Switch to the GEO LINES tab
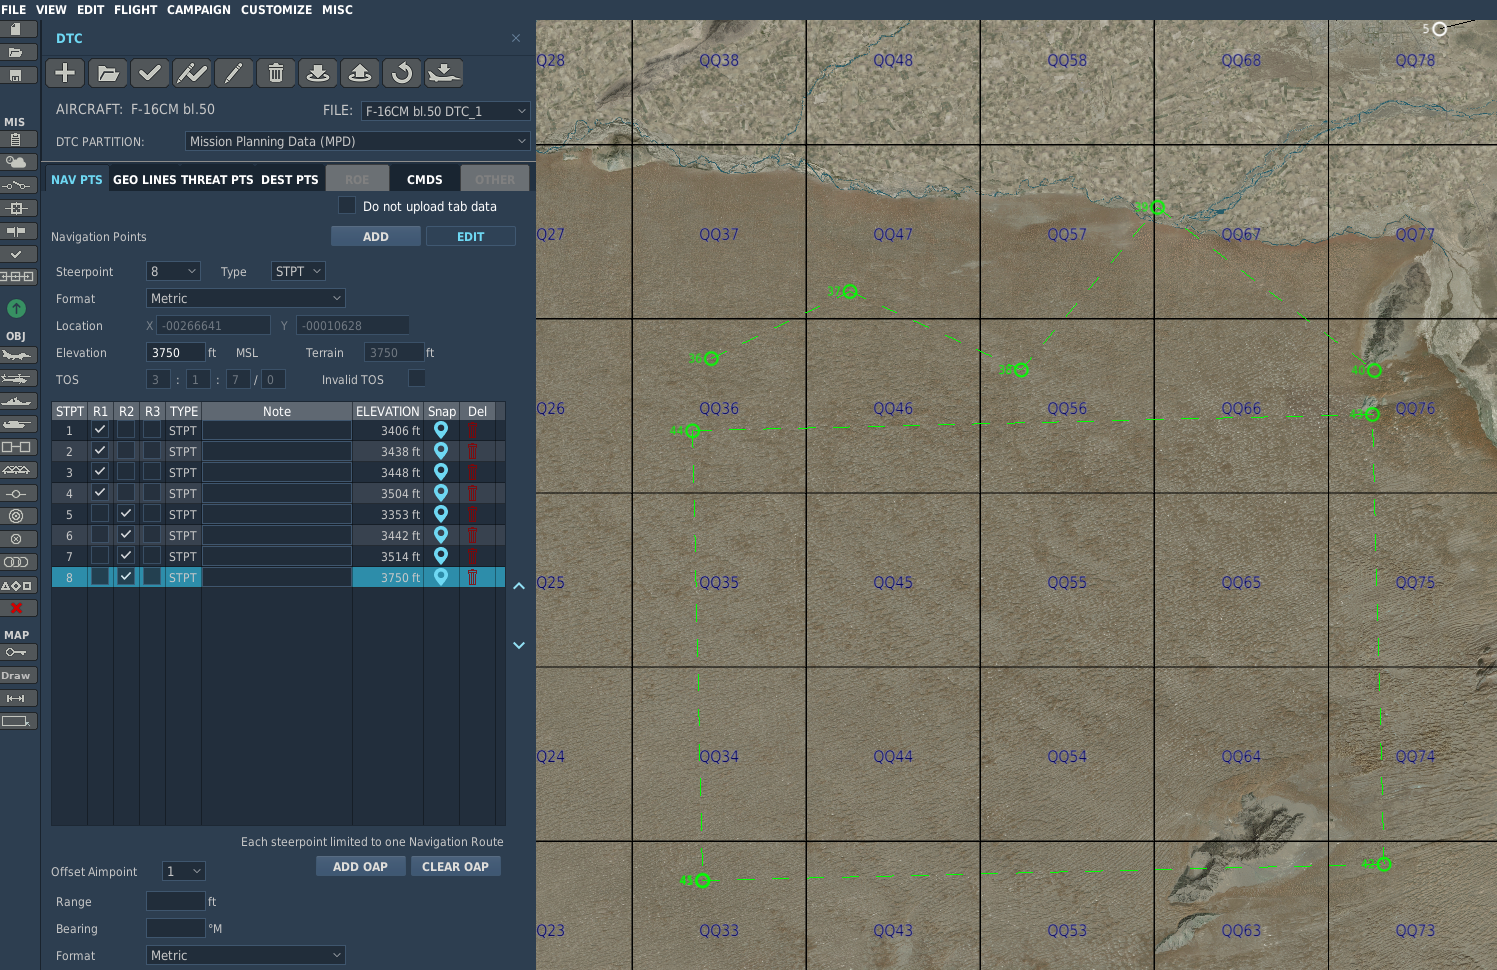The width and height of the screenshot is (1497, 970). pyautogui.click(x=144, y=179)
